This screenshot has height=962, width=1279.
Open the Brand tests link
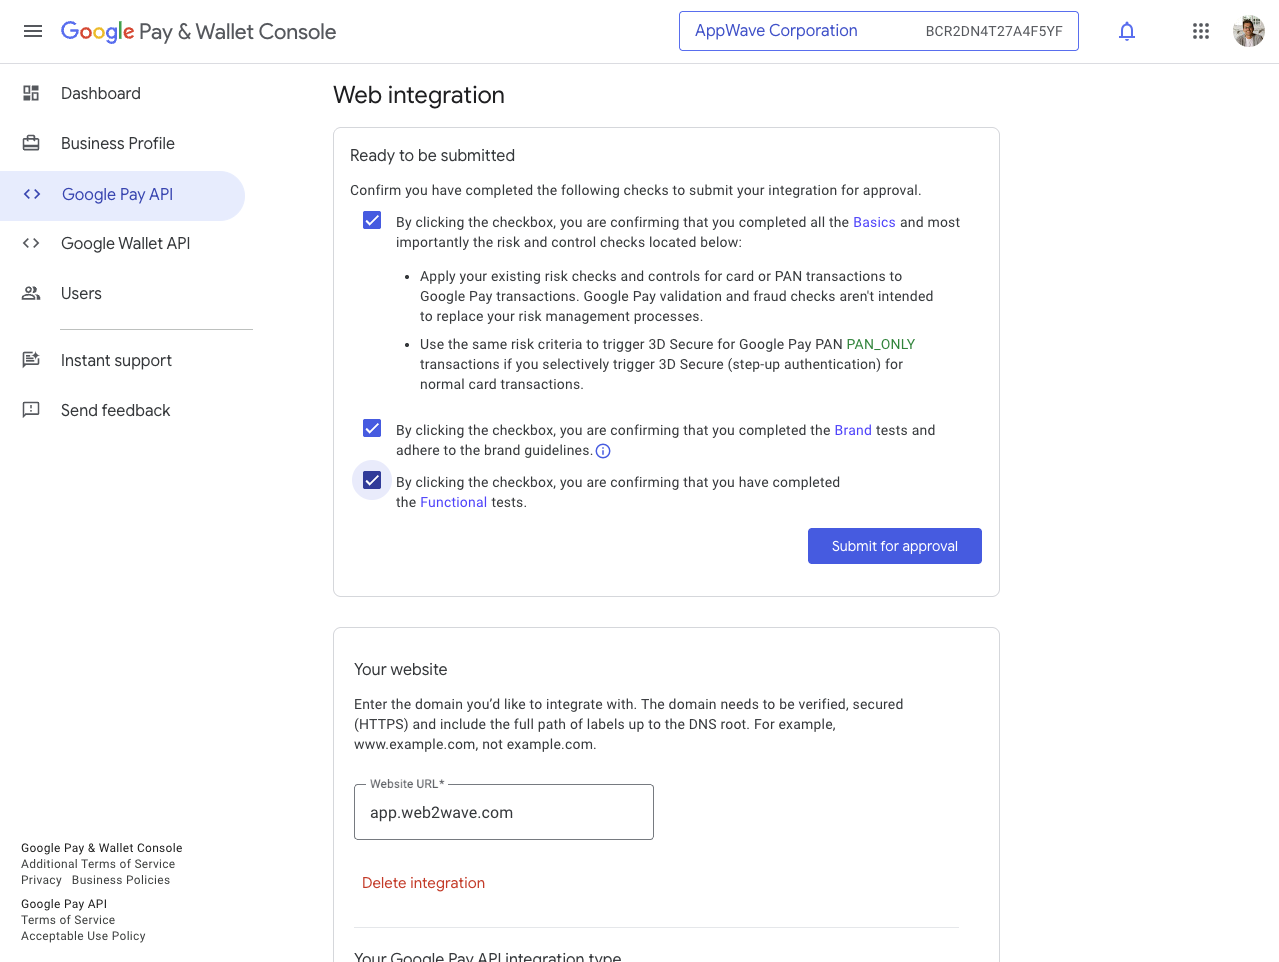coord(853,430)
